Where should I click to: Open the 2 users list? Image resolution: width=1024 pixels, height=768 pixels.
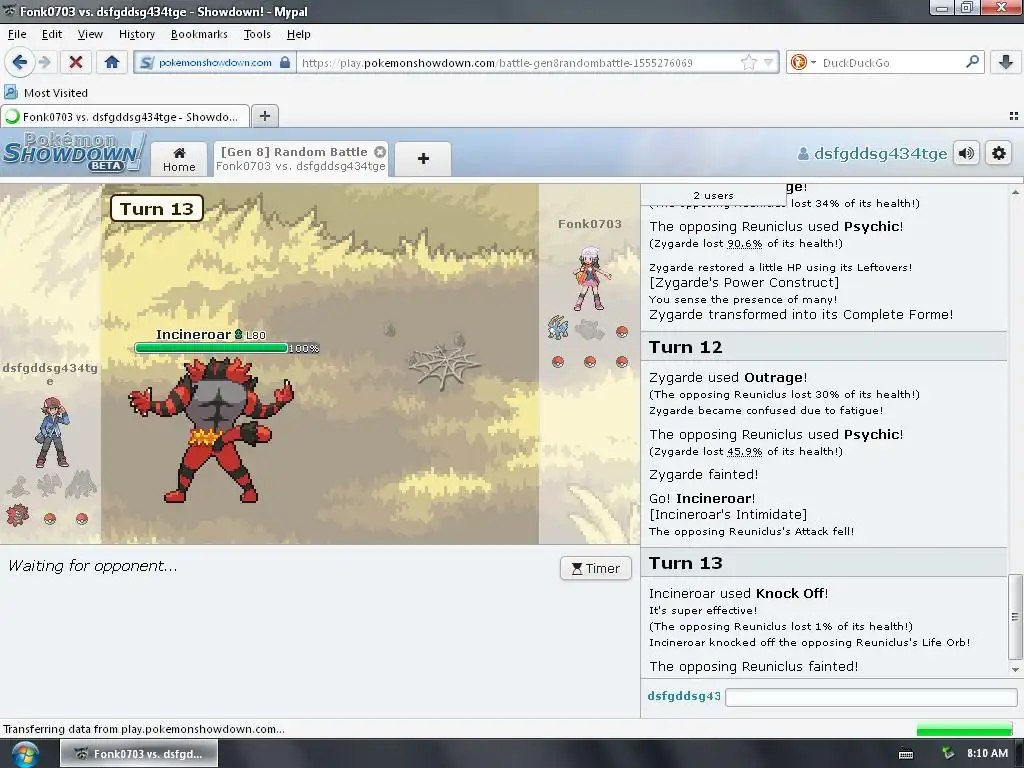pos(713,195)
